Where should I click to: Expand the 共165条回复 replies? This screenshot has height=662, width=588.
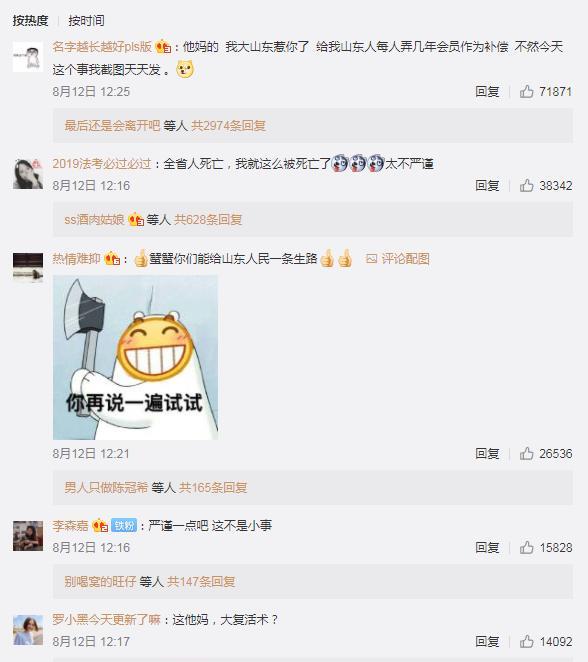[x=213, y=488]
